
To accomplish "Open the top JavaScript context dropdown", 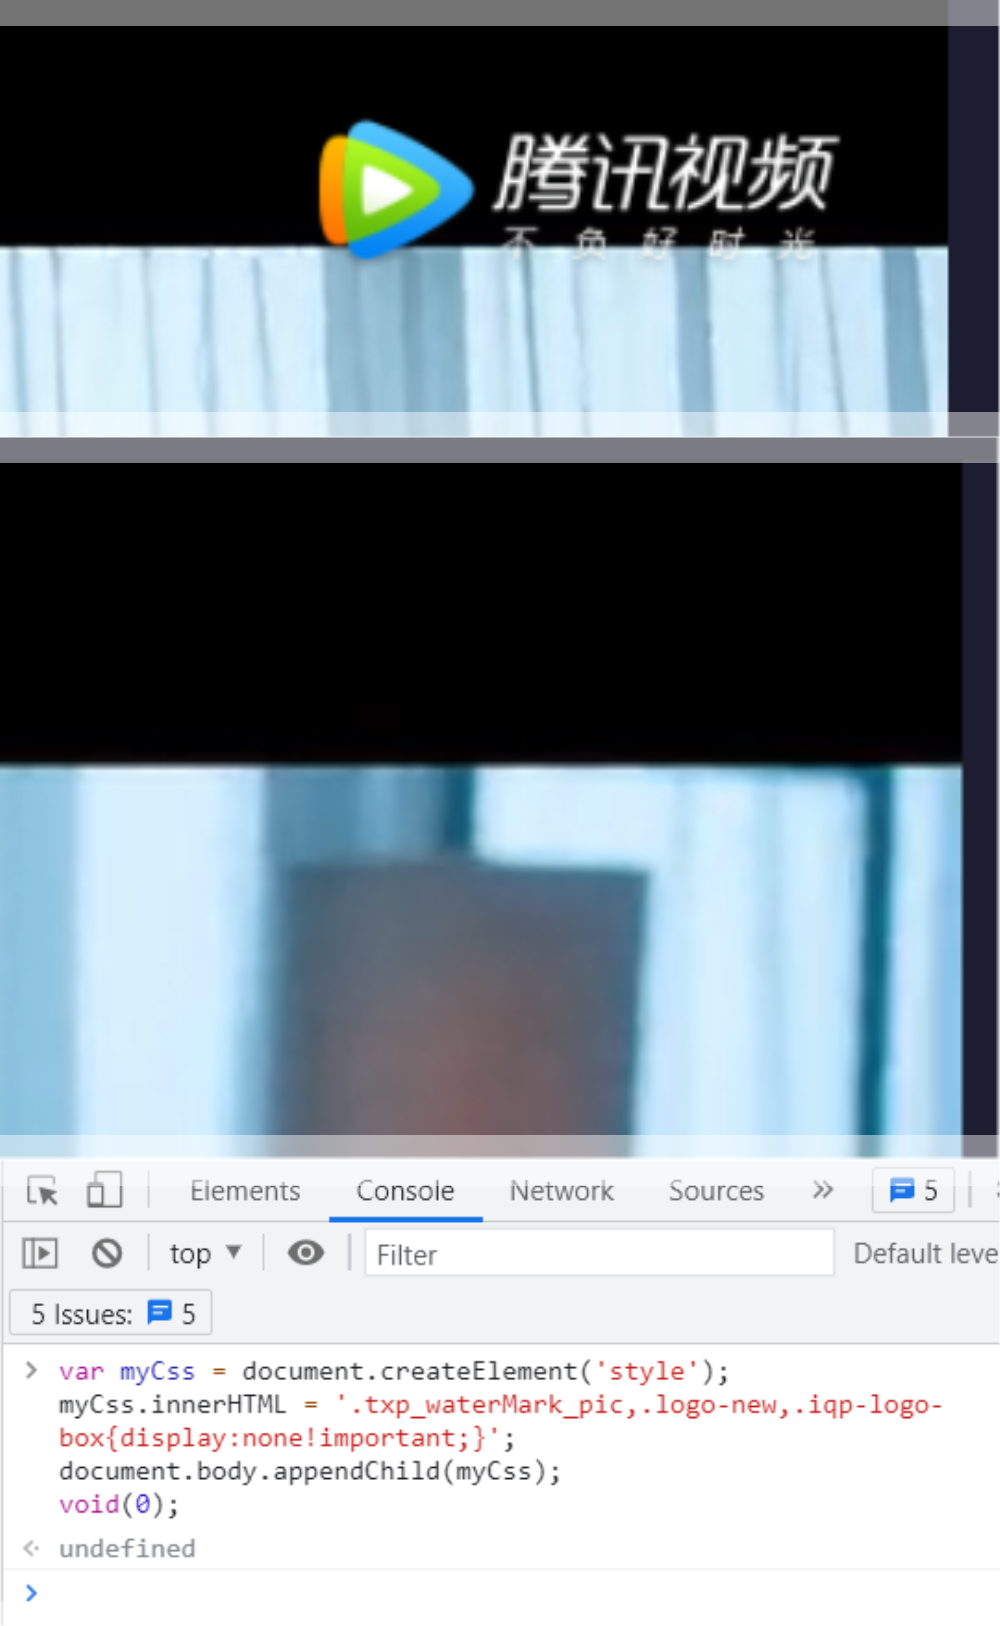I will click(x=205, y=1253).
